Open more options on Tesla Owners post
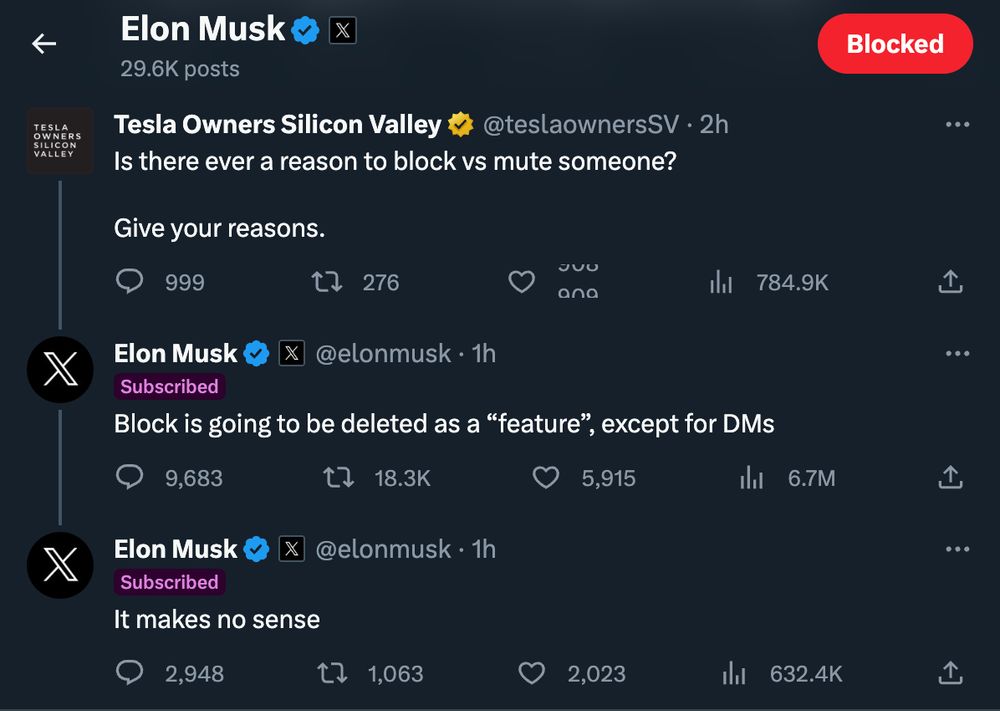 point(957,125)
